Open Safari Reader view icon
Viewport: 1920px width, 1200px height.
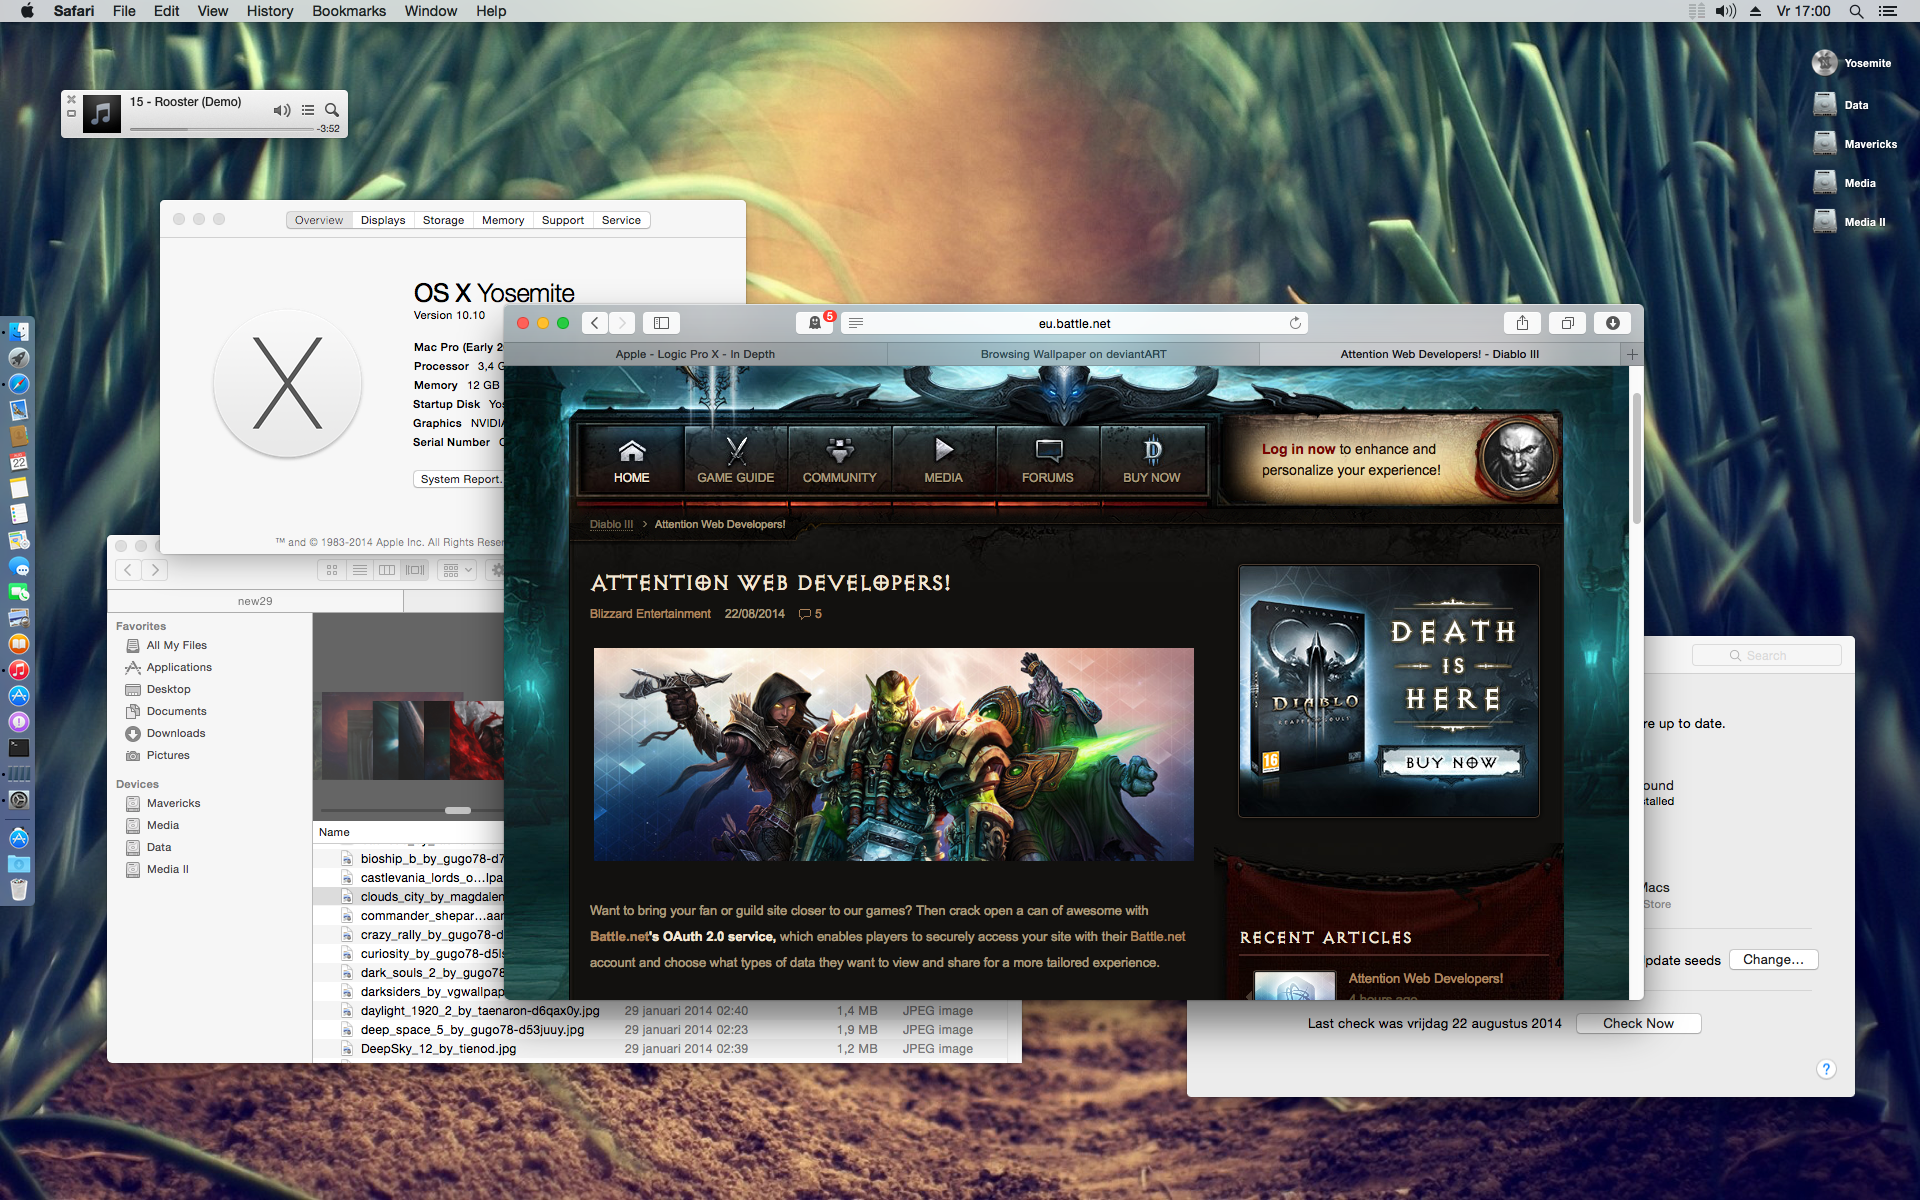856,323
